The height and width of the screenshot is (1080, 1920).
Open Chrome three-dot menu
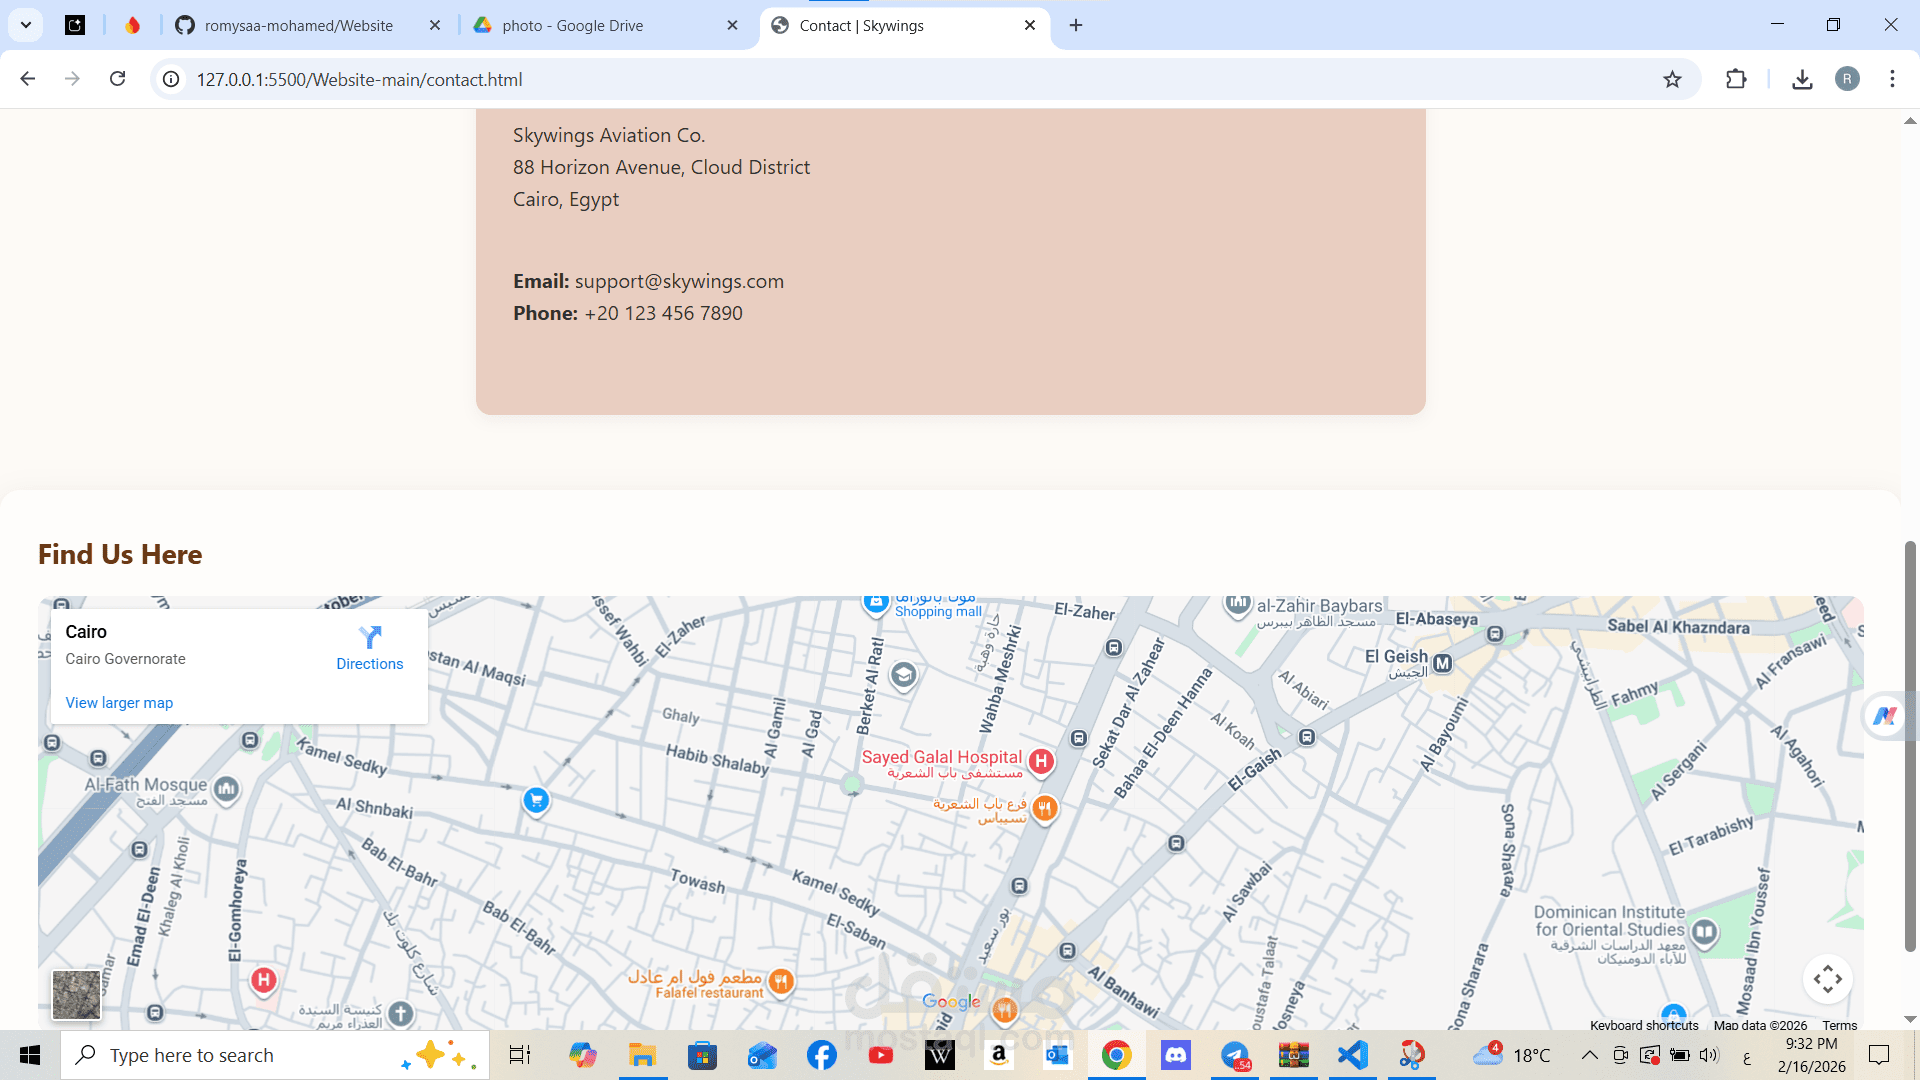[1892, 79]
